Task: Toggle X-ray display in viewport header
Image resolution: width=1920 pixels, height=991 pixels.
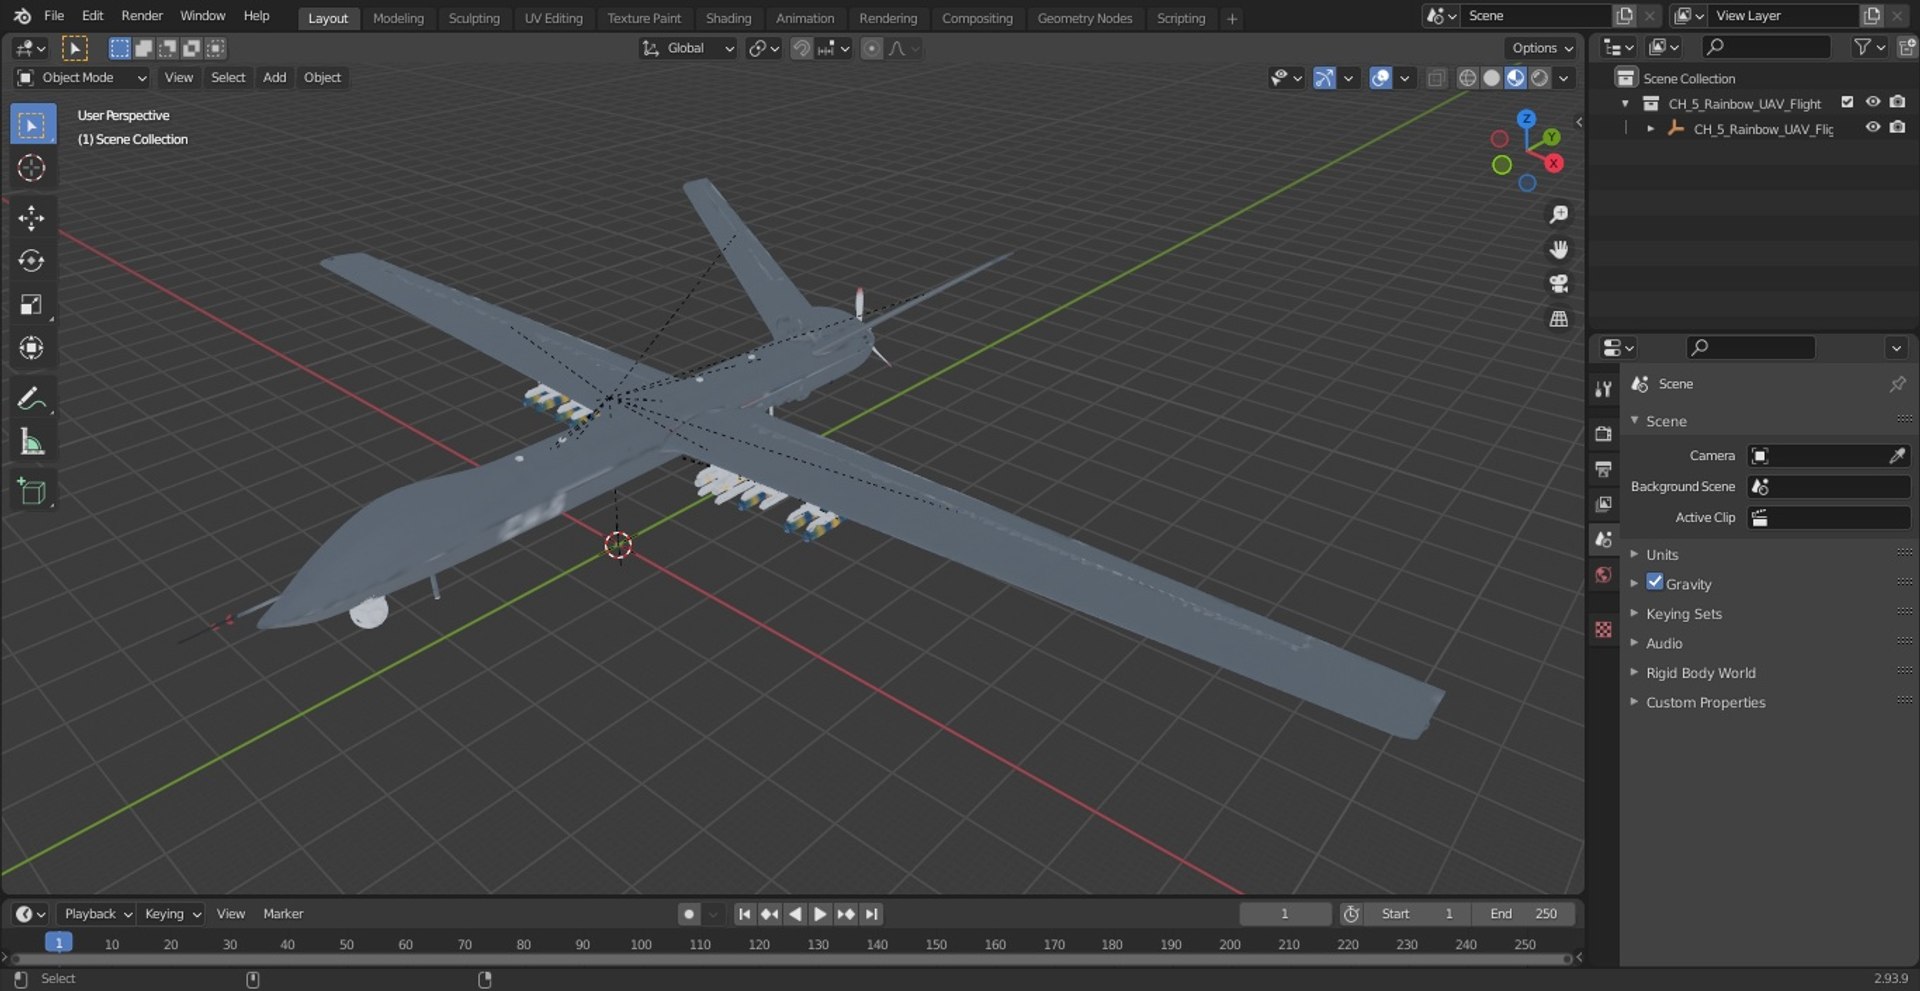Action: [x=1436, y=78]
